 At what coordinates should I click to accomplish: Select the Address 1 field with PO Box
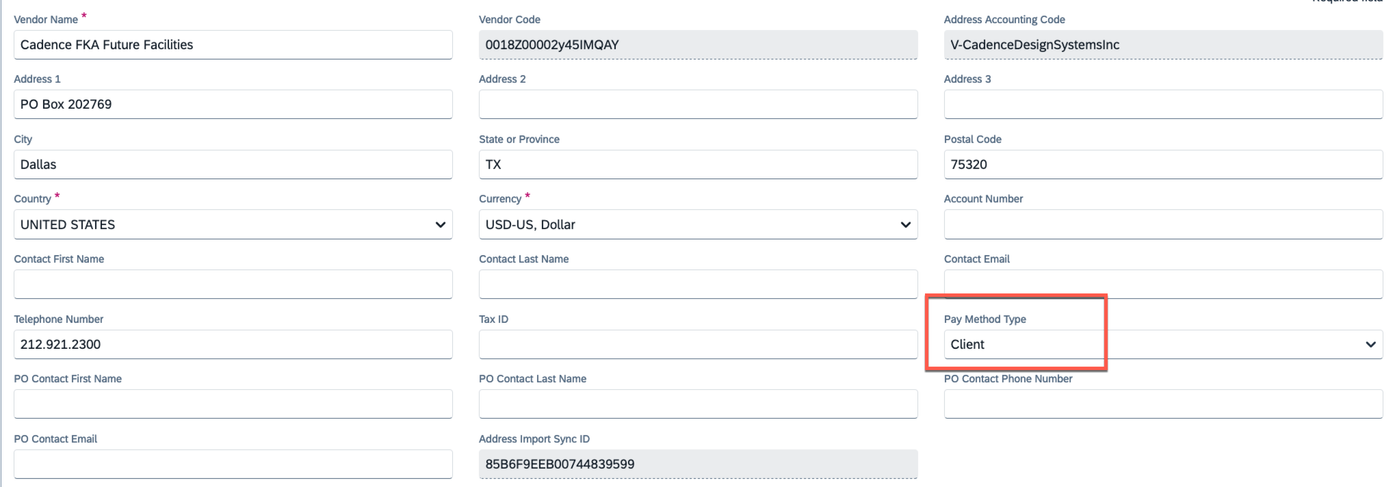pos(233,104)
